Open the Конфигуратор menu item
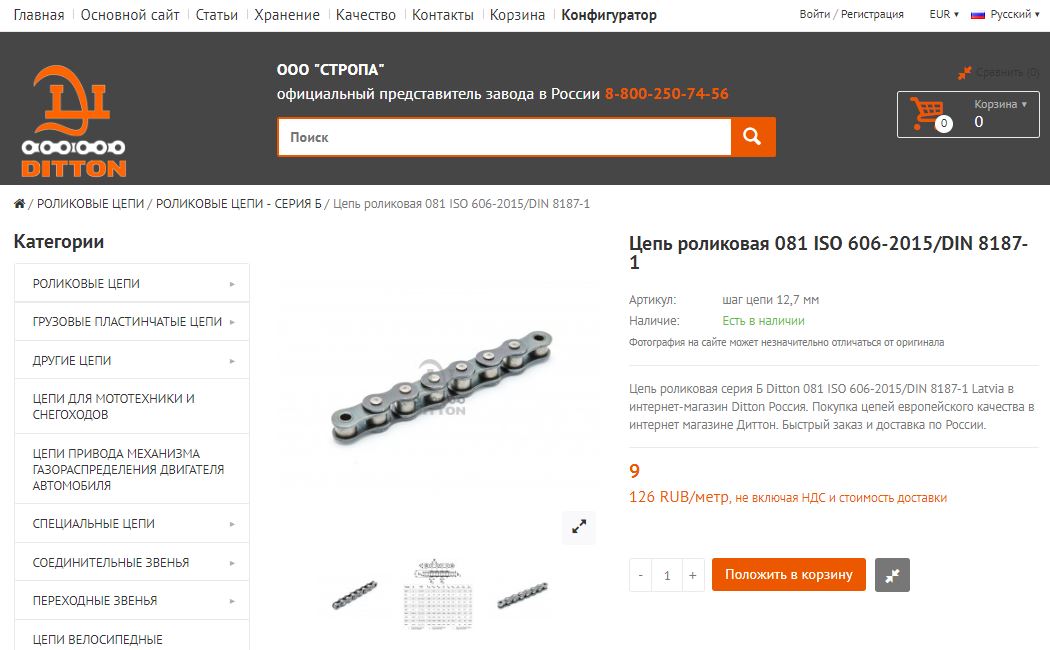Screen dimensions: 1050x650 [x=609, y=15]
